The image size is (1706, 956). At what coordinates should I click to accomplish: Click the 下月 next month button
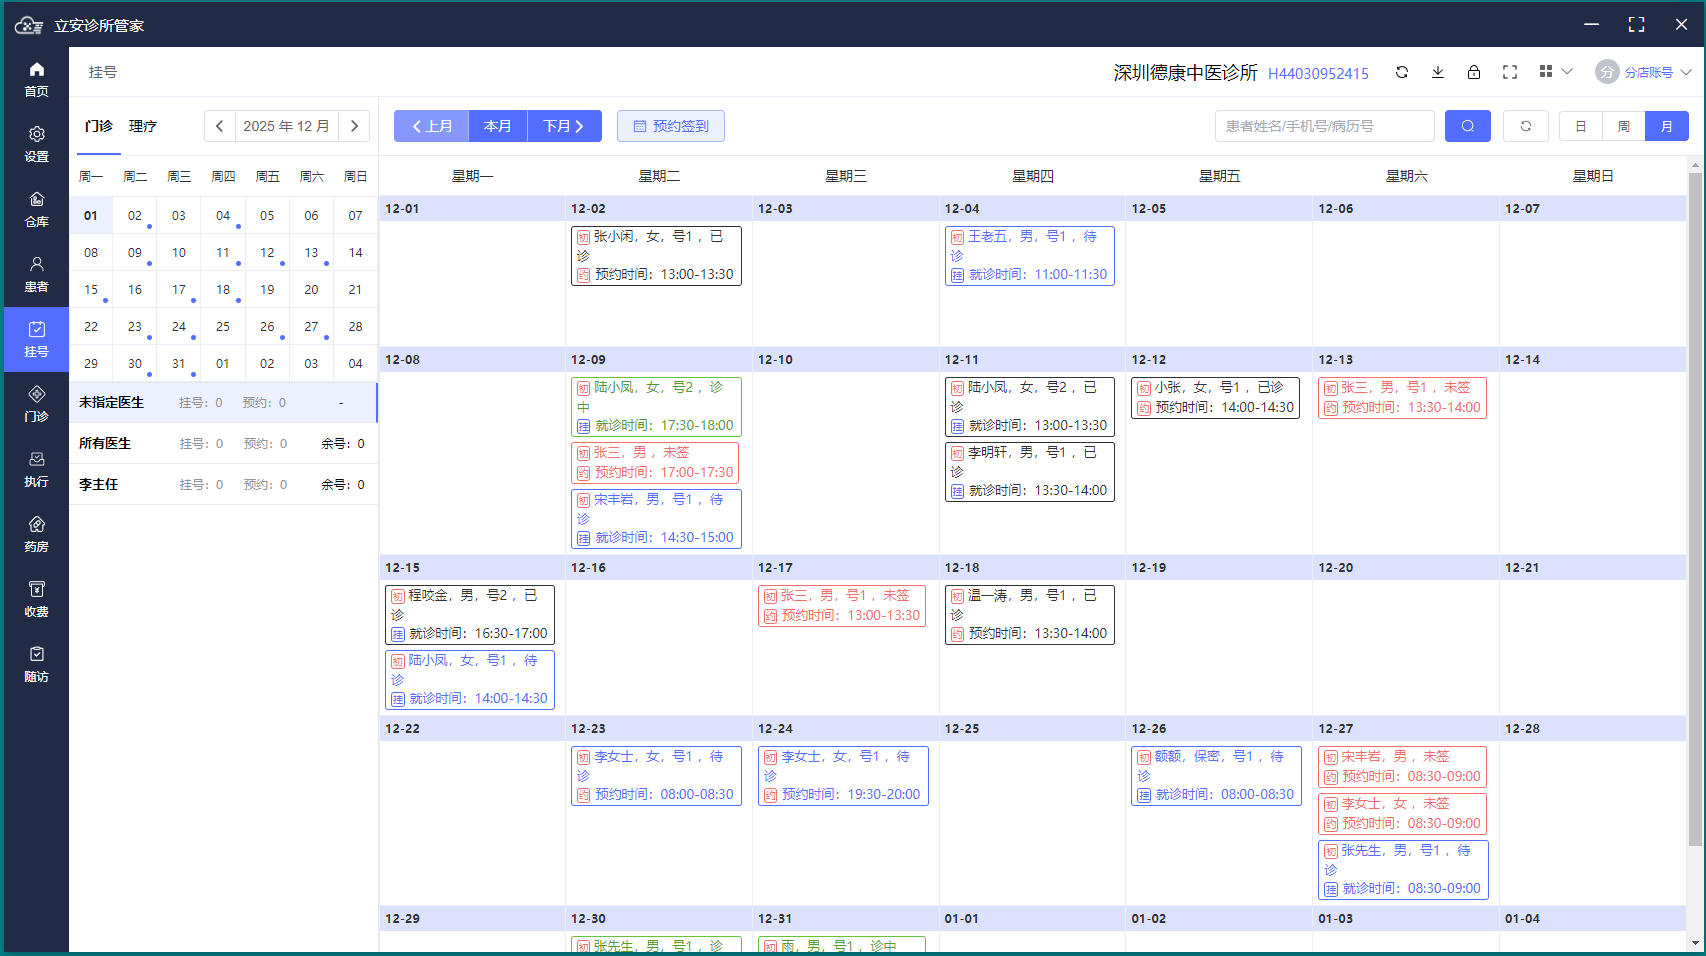point(564,126)
